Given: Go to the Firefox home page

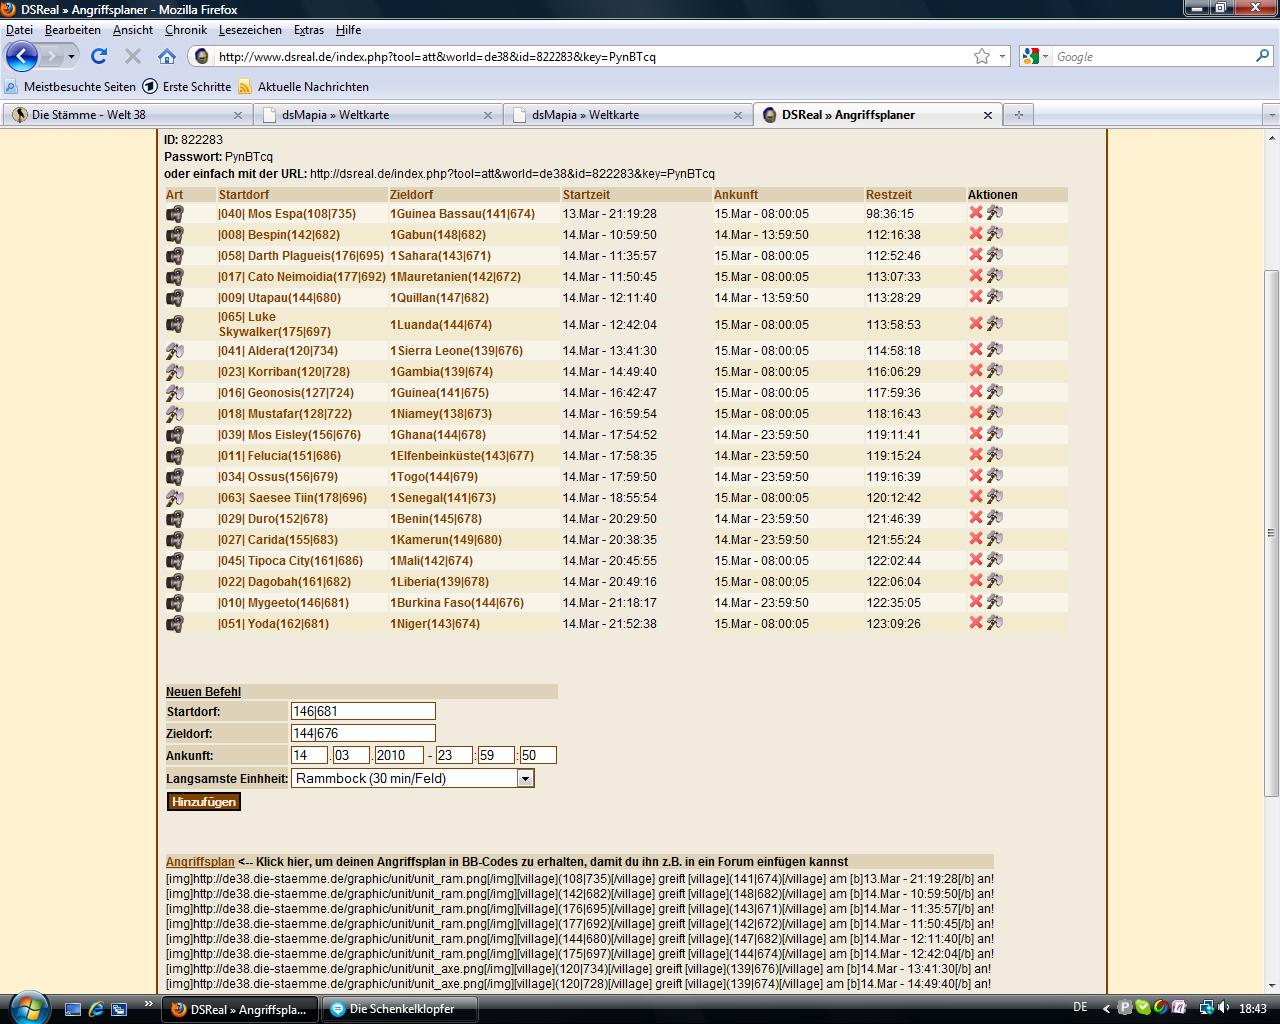Looking at the screenshot, I should [167, 57].
